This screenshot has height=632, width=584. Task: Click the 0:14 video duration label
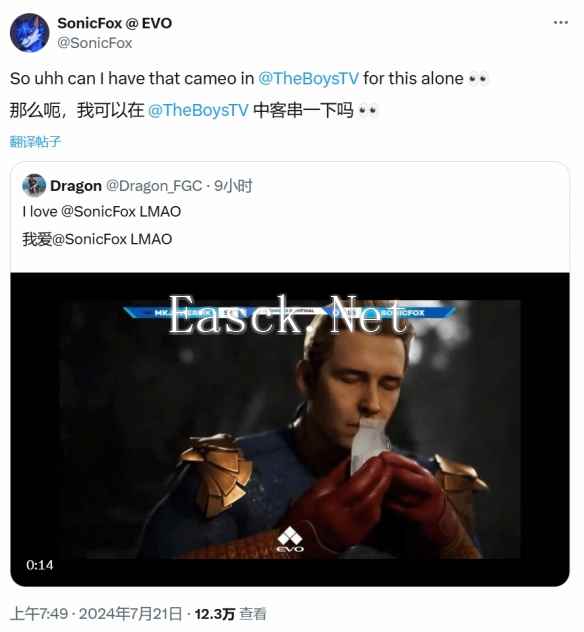point(39,565)
